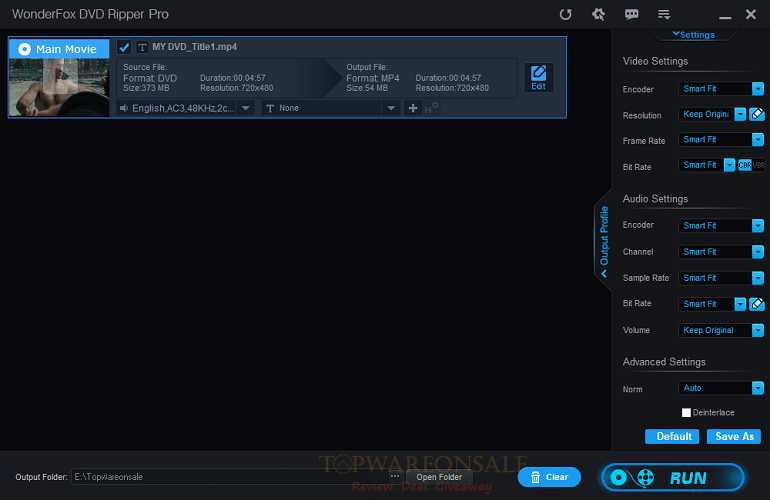Screen dimensions: 770x500
Task: Click the refresh/update icon in title bar
Action: click(x=565, y=14)
